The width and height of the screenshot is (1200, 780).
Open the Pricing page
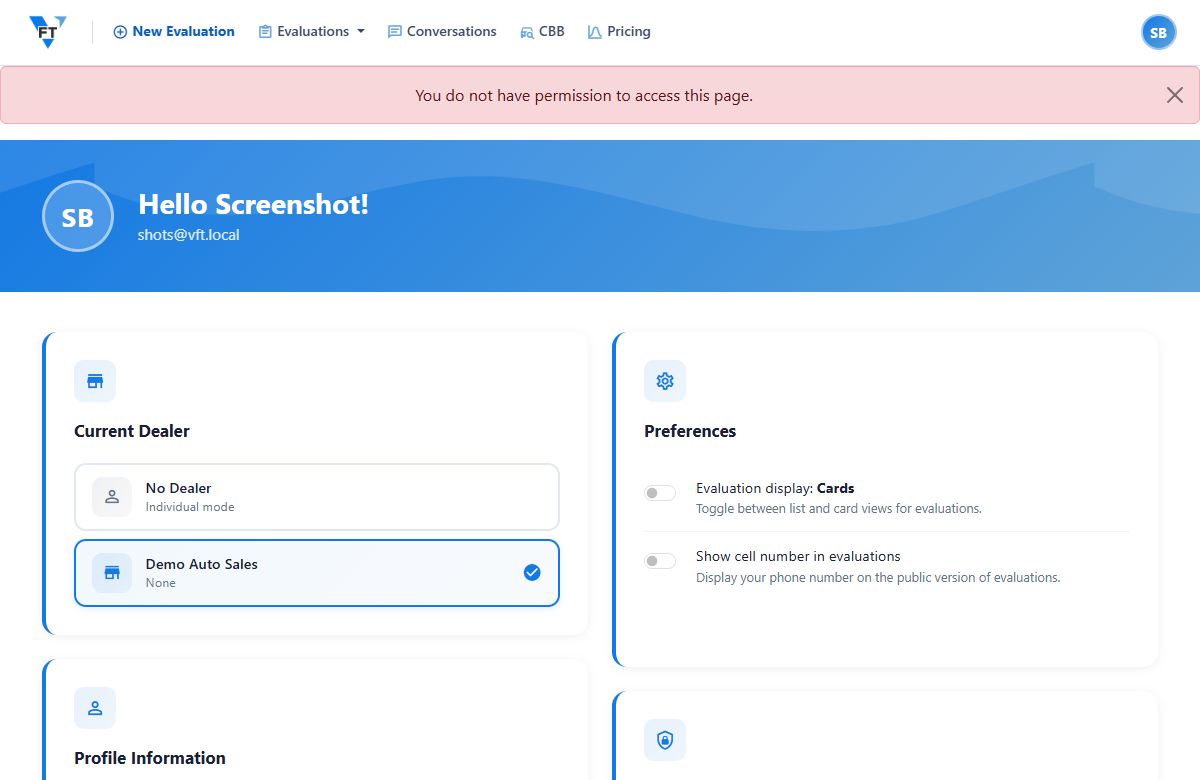tap(619, 32)
